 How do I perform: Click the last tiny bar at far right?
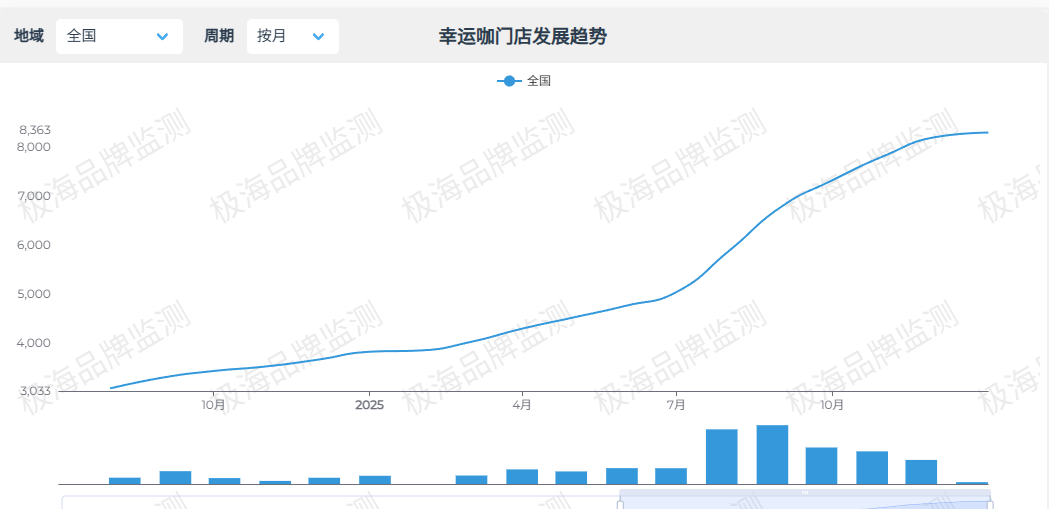click(971, 483)
